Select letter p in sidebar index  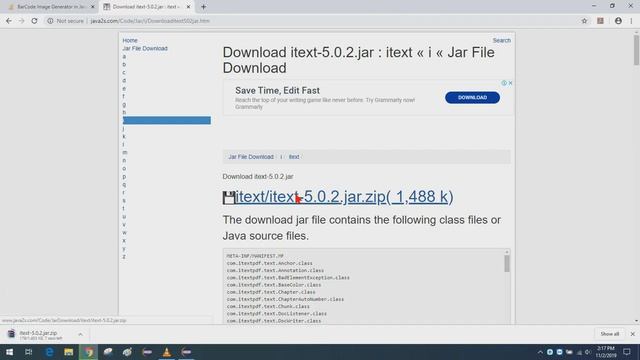[124, 176]
